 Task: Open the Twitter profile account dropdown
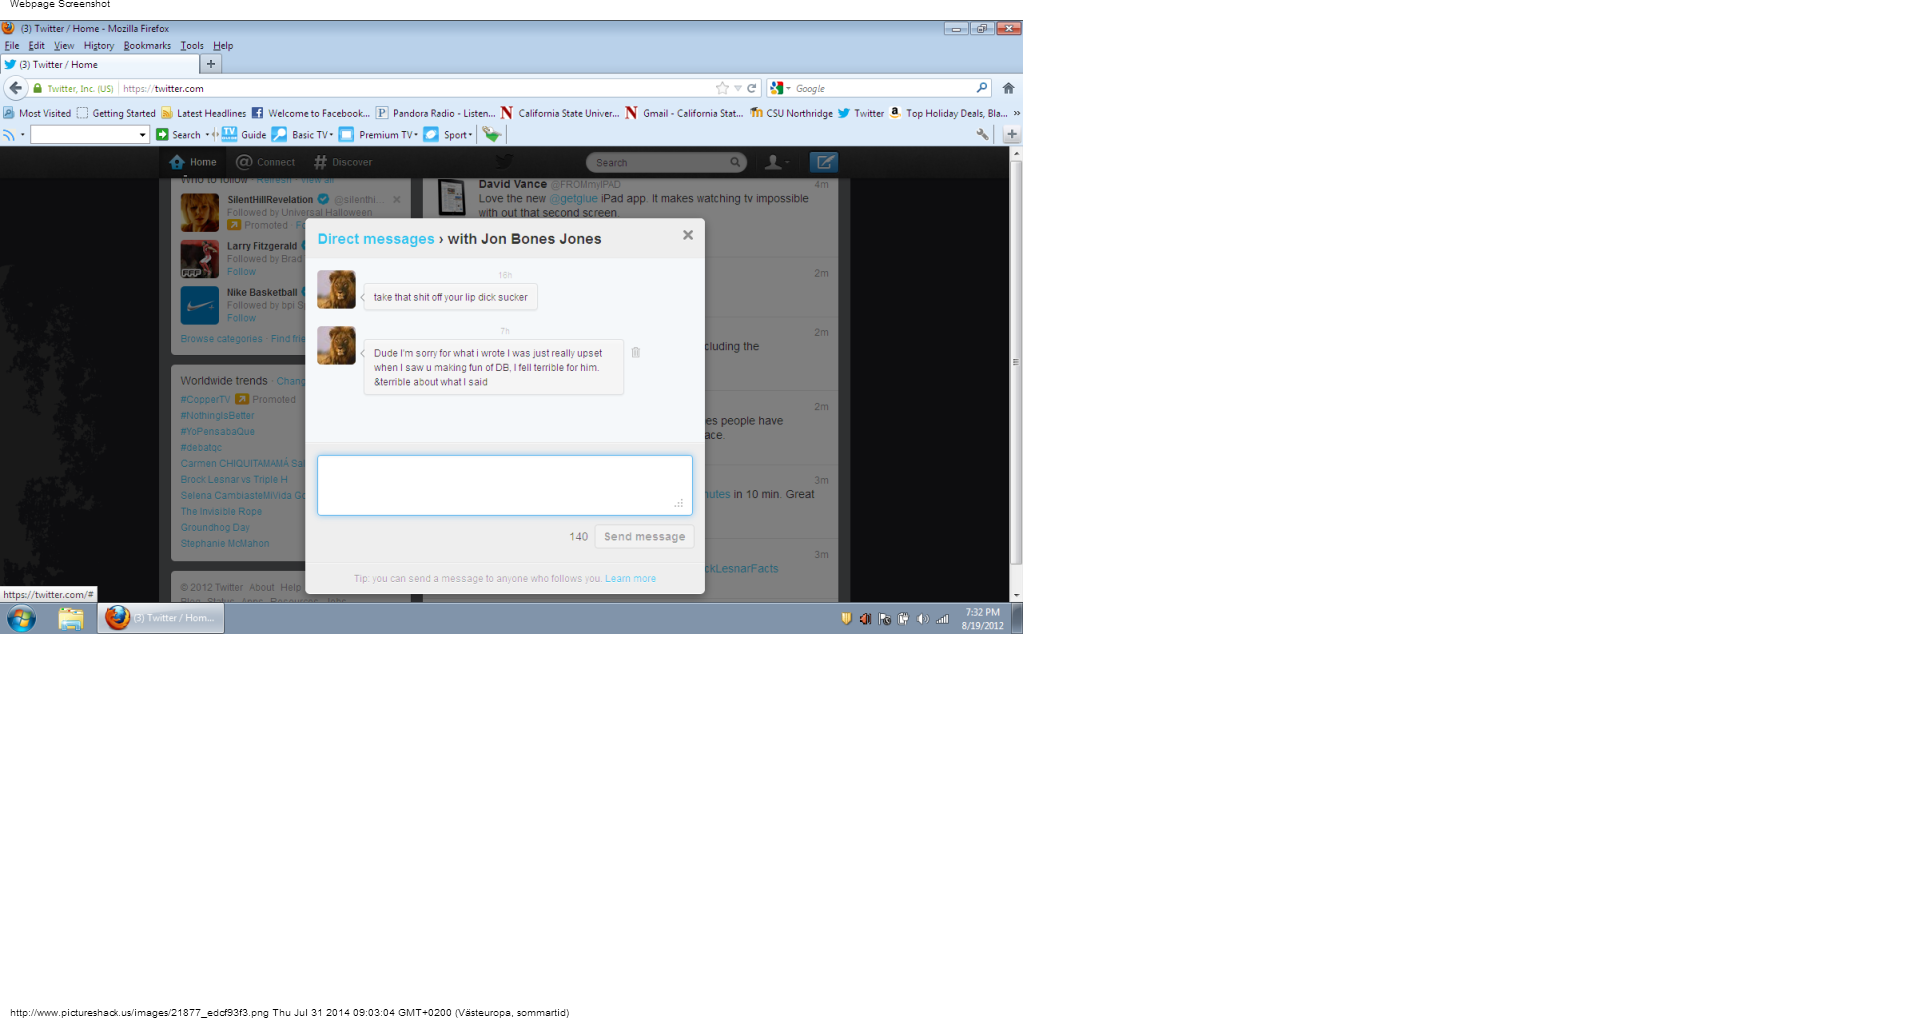pos(777,162)
